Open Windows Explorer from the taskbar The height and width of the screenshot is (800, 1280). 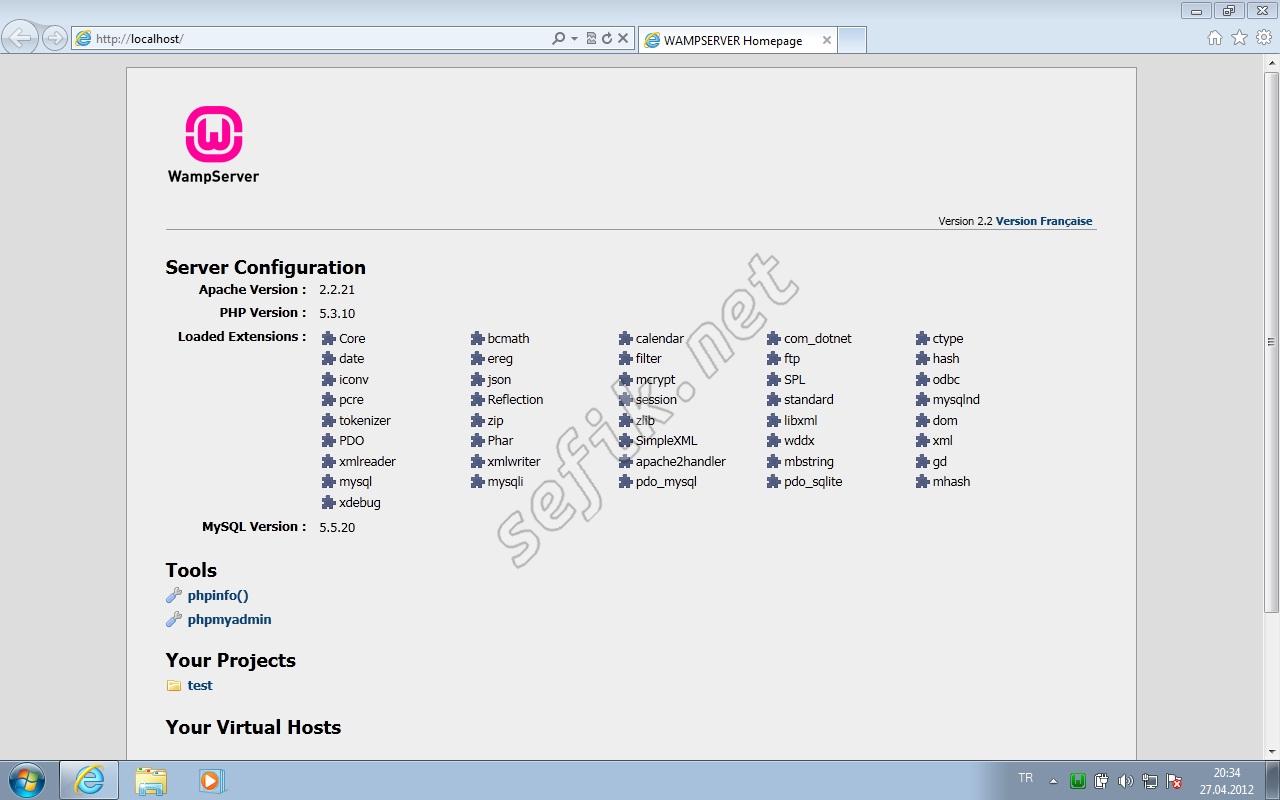point(151,780)
